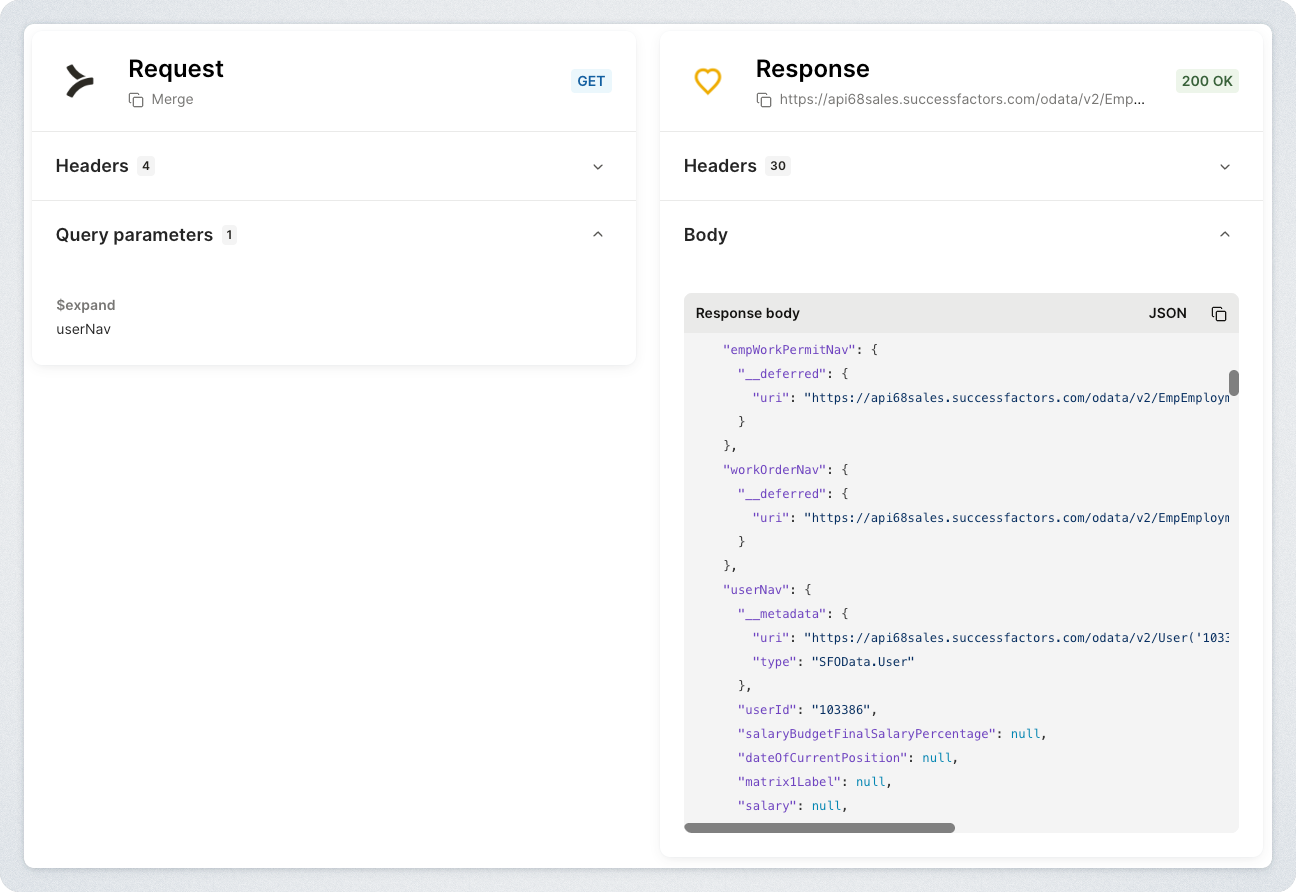This screenshot has width=1296, height=892.
Task: Collapse the Response Body section
Action: (x=1225, y=234)
